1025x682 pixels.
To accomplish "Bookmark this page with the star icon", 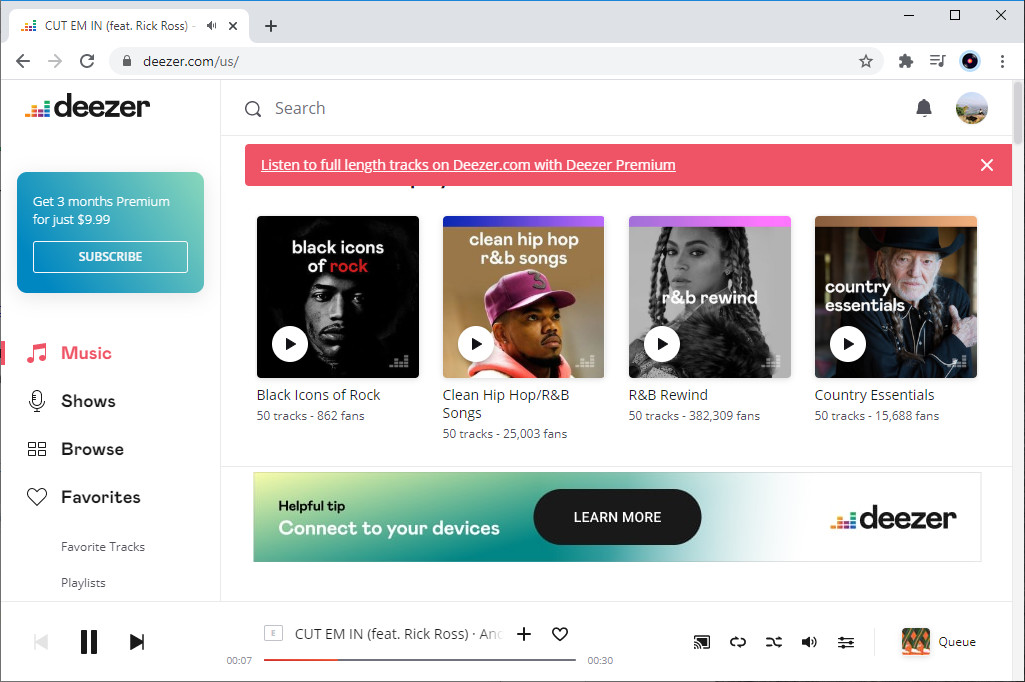I will click(x=865, y=61).
